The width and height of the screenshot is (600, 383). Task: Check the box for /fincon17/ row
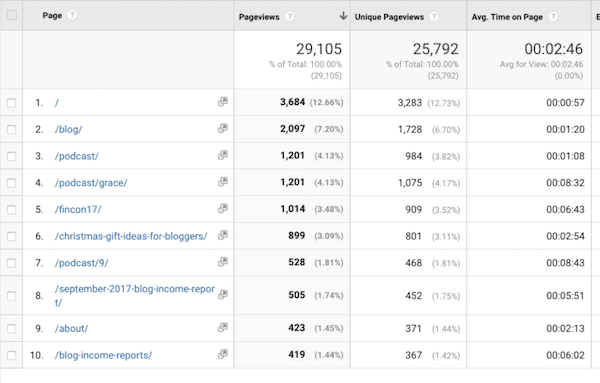pos(11,210)
